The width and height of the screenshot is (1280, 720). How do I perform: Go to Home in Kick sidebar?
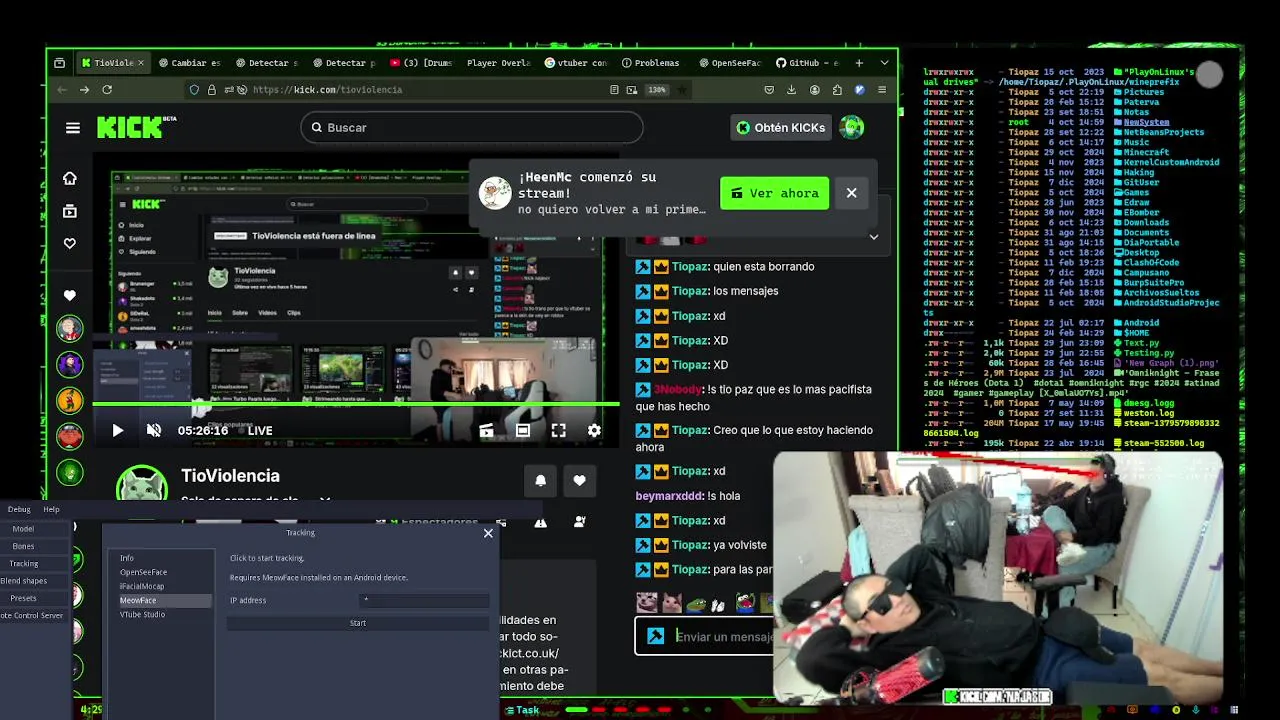(x=69, y=178)
